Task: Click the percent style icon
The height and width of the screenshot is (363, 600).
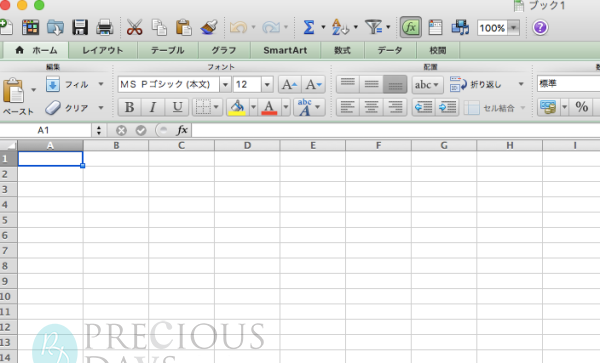Action: pos(582,107)
